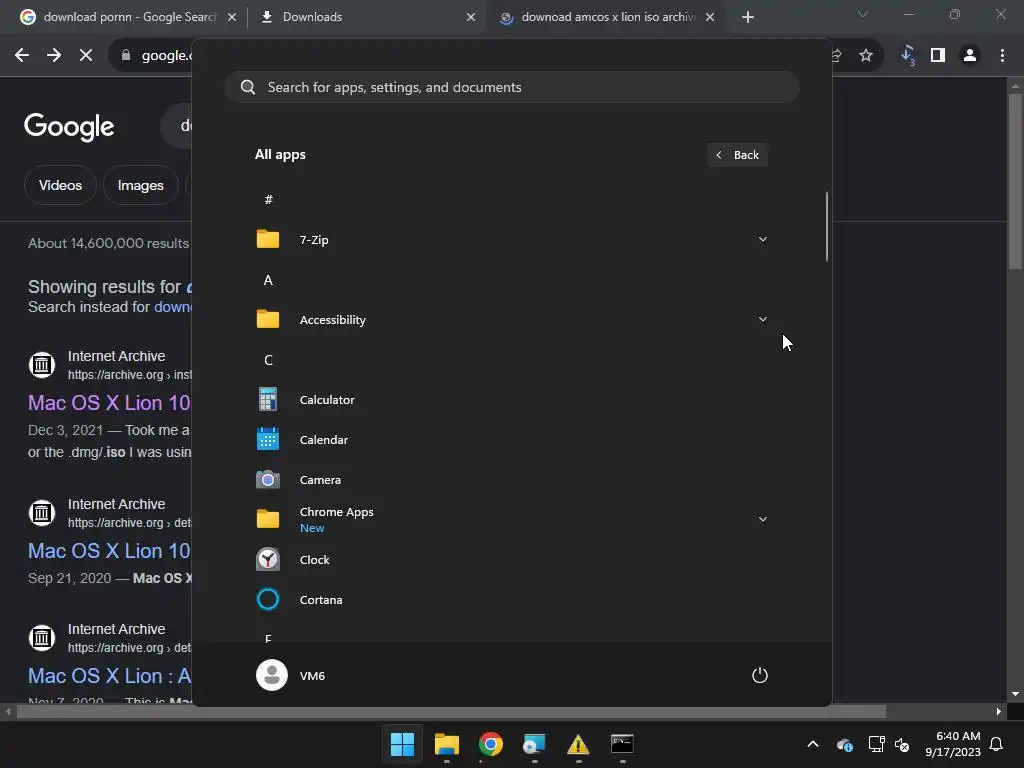The image size is (1024, 768).
Task: Go back in Chrome browser history
Action: (22, 56)
